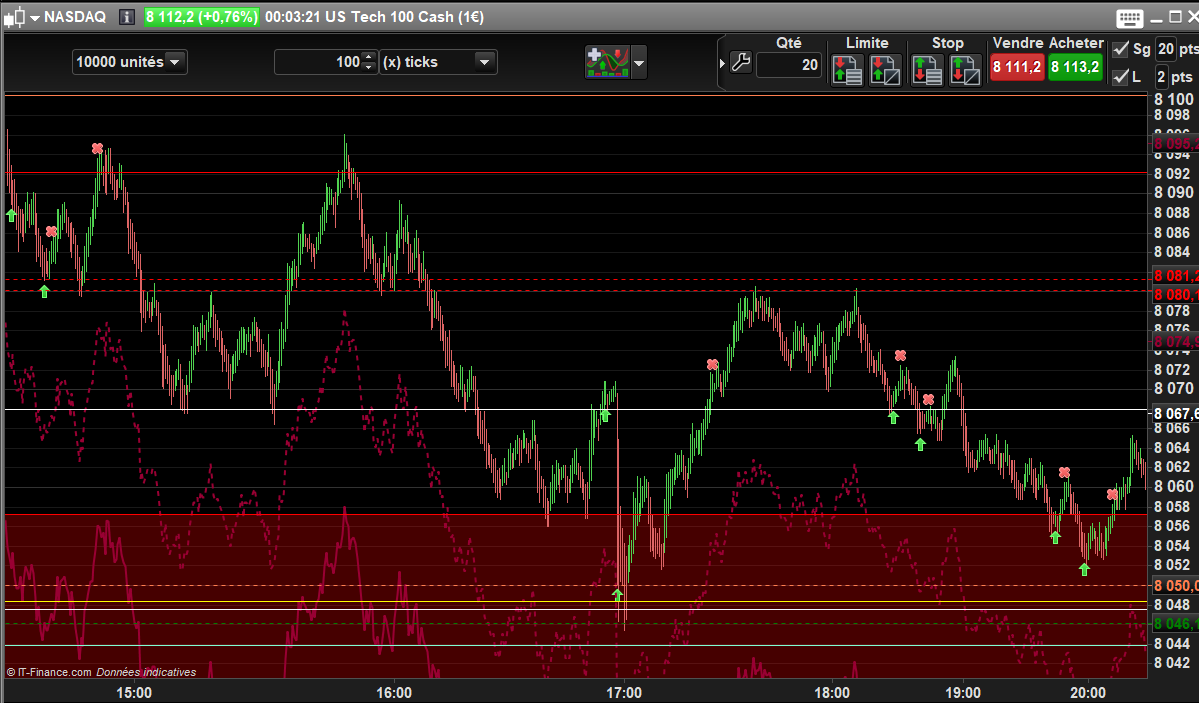
Task: Click the 8 050,0 orange price label
Action: pyautogui.click(x=1175, y=586)
